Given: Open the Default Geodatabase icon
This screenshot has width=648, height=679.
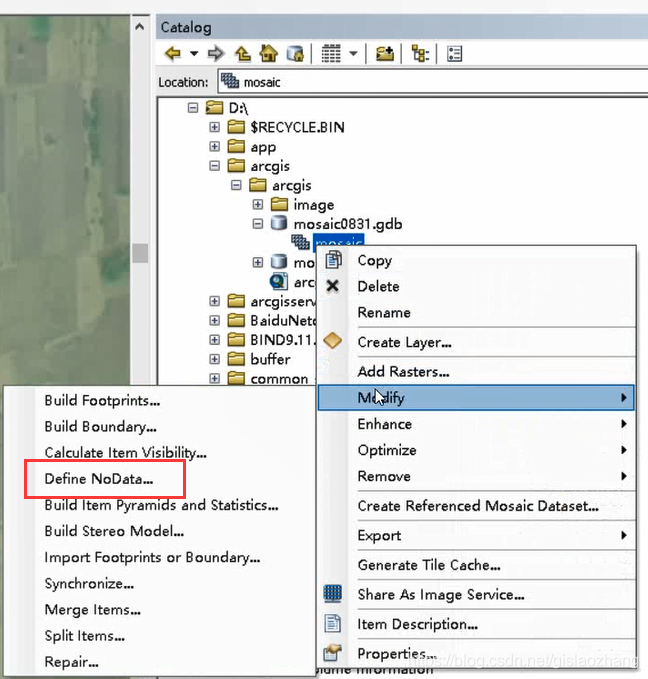Looking at the screenshot, I should (x=295, y=54).
